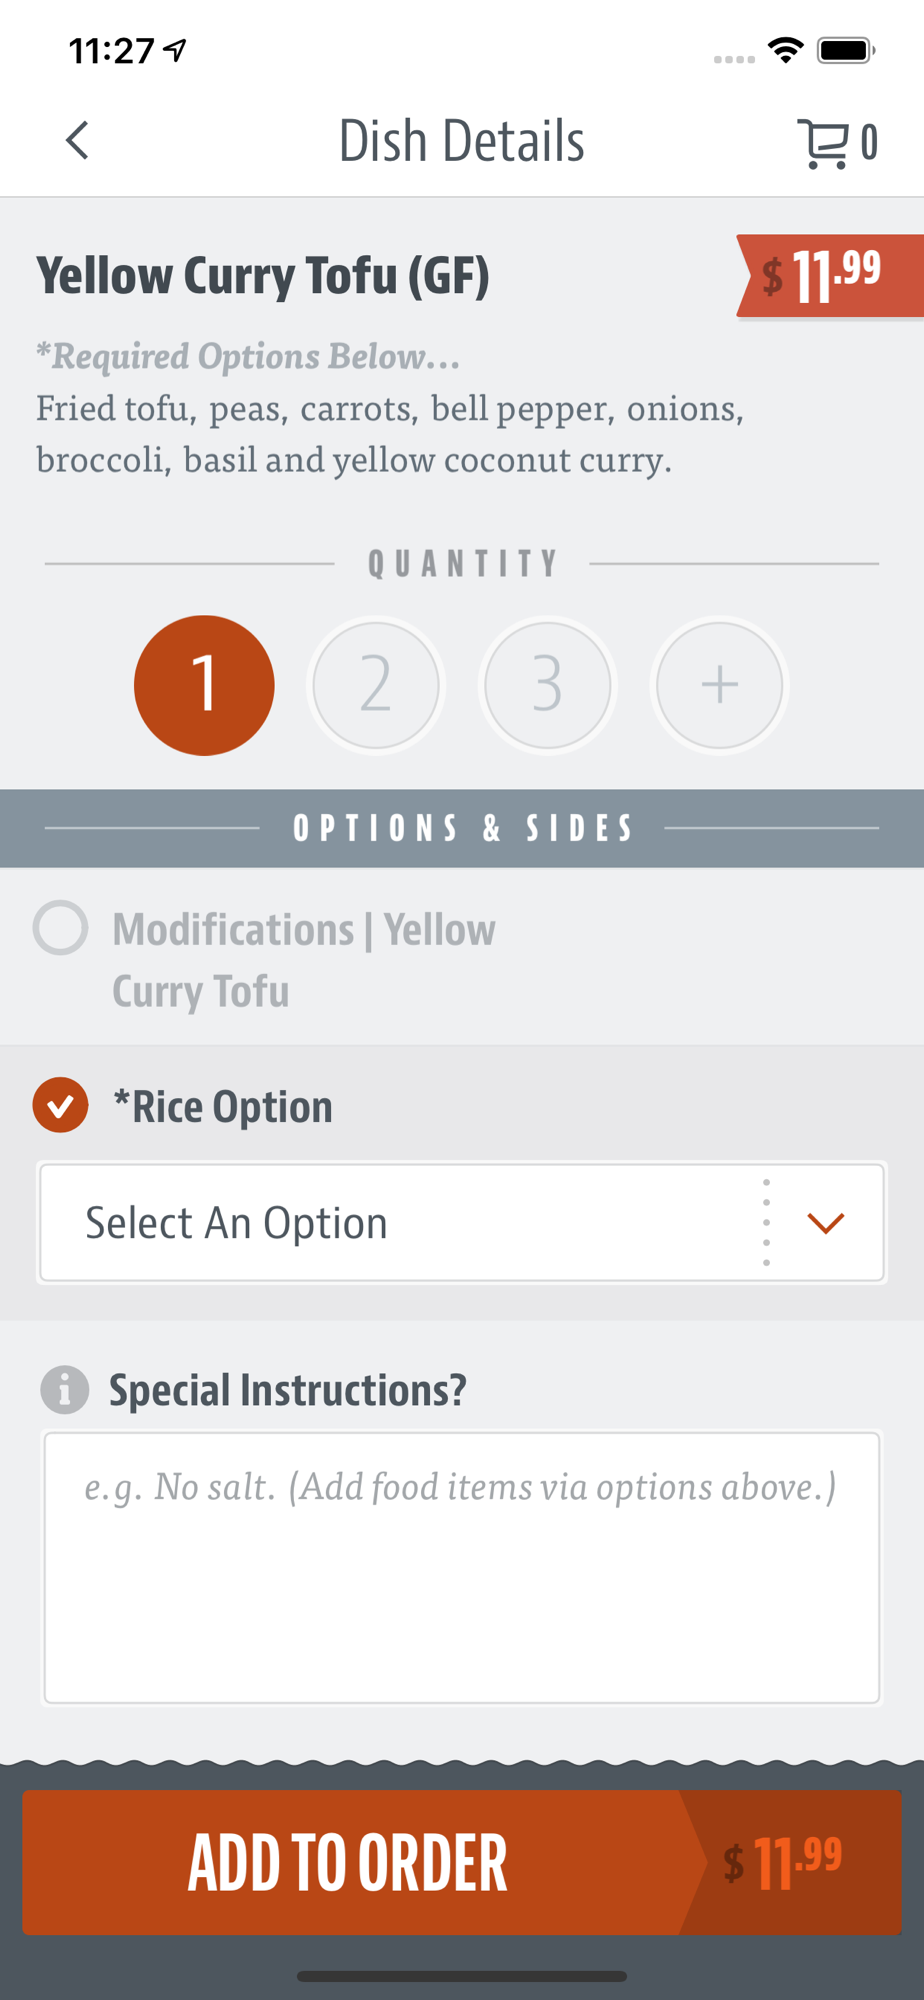This screenshot has height=2000, width=924.
Task: Open the Select An Option dropdown
Action: [x=400, y=1222]
